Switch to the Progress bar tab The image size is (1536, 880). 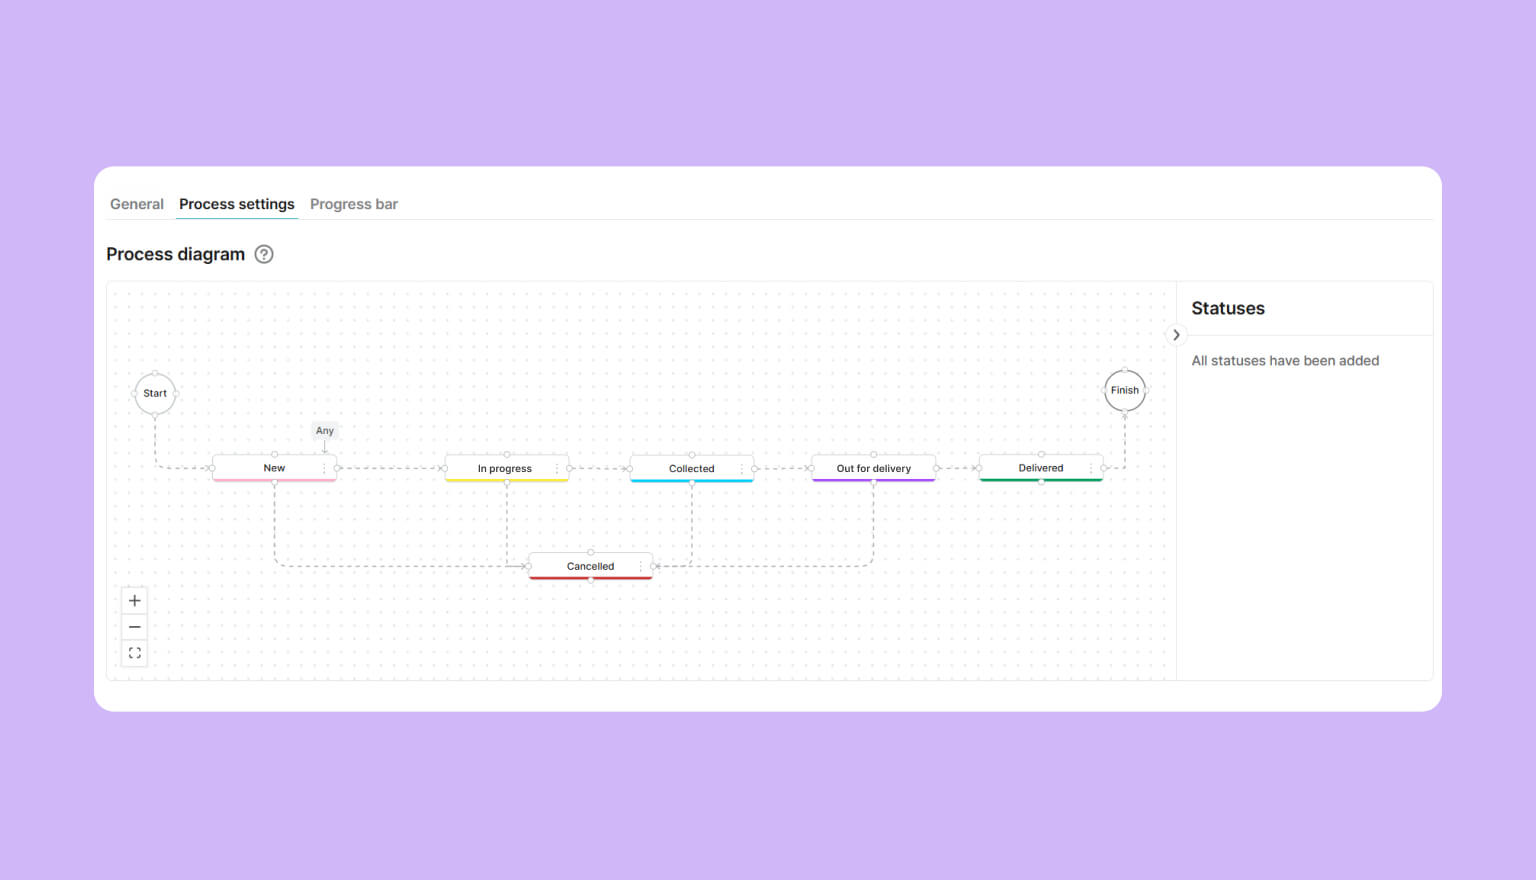tap(354, 204)
